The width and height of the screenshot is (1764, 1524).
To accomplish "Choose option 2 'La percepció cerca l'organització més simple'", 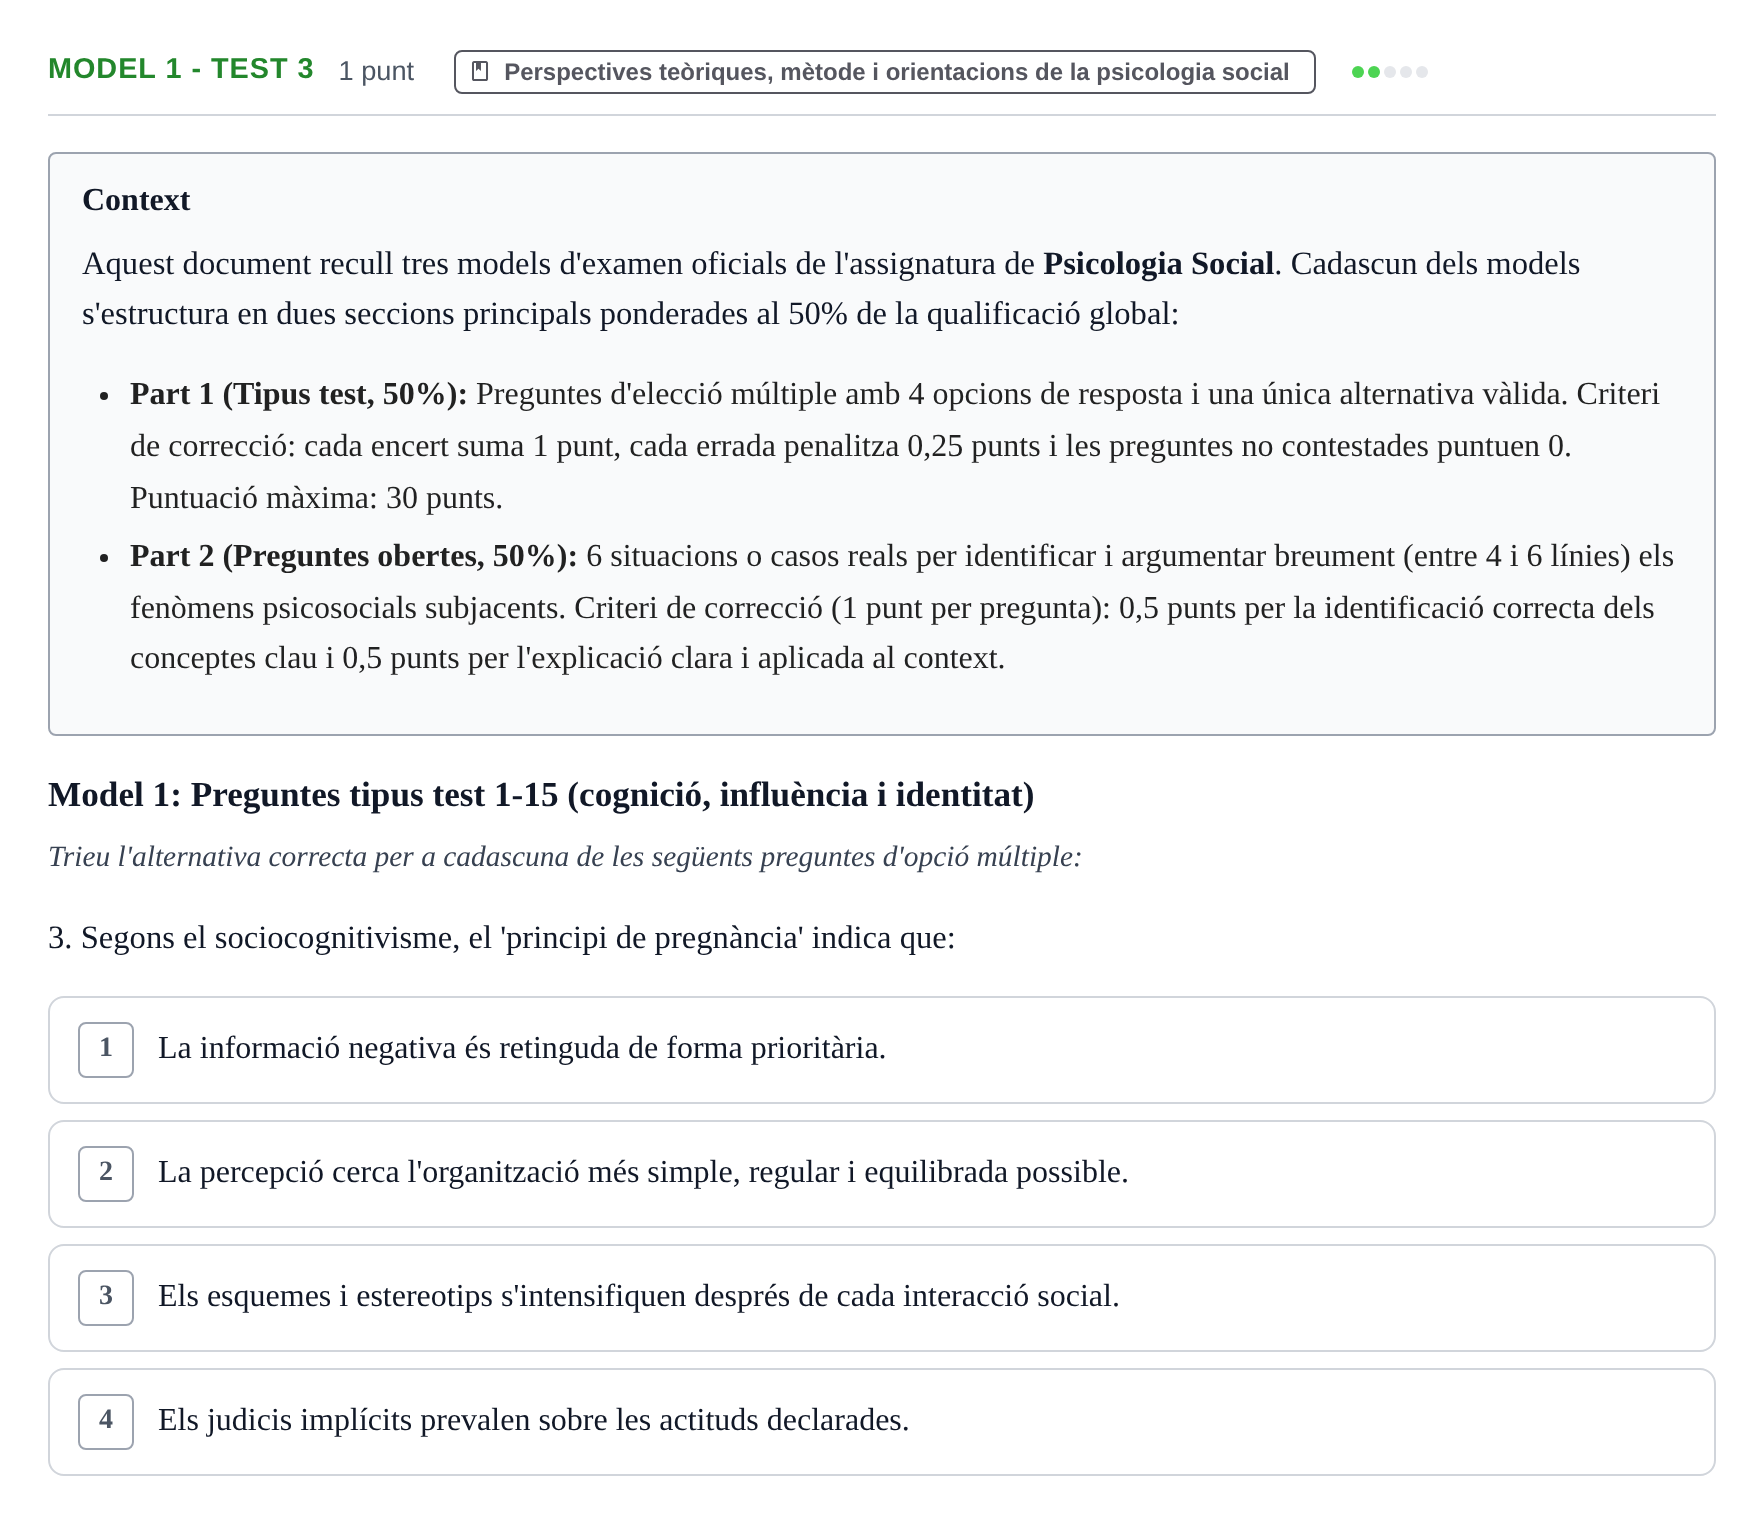I will (x=881, y=1174).
